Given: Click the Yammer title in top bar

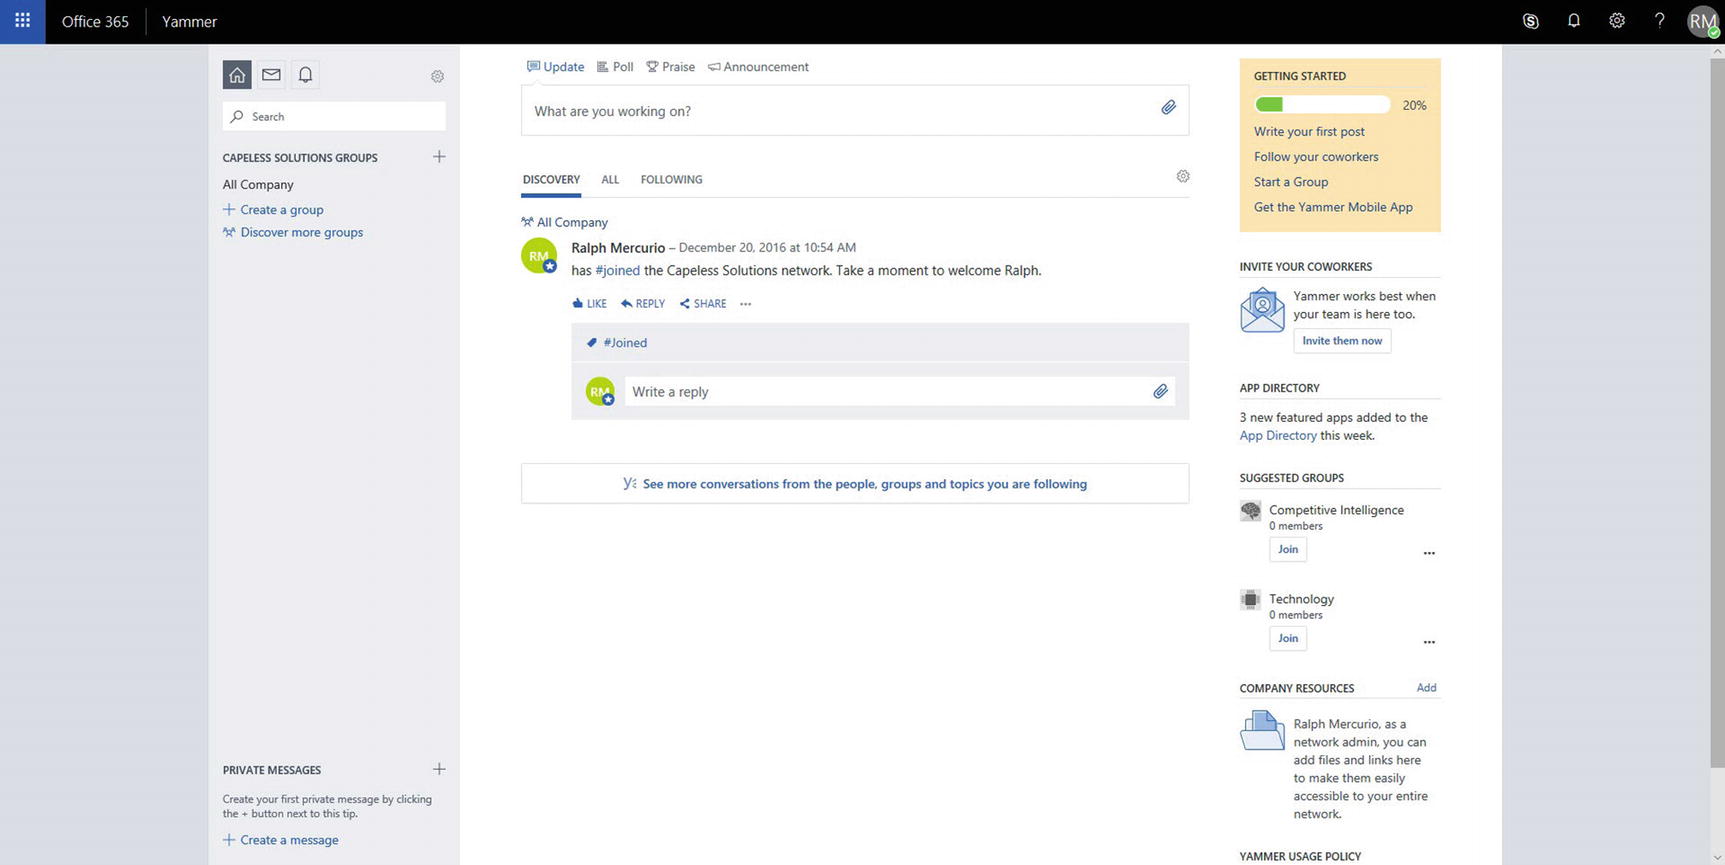Looking at the screenshot, I should [189, 21].
